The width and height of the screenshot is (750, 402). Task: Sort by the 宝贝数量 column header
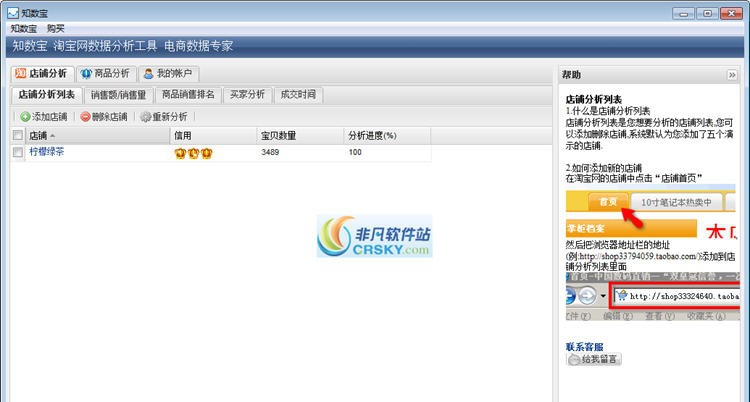point(300,136)
